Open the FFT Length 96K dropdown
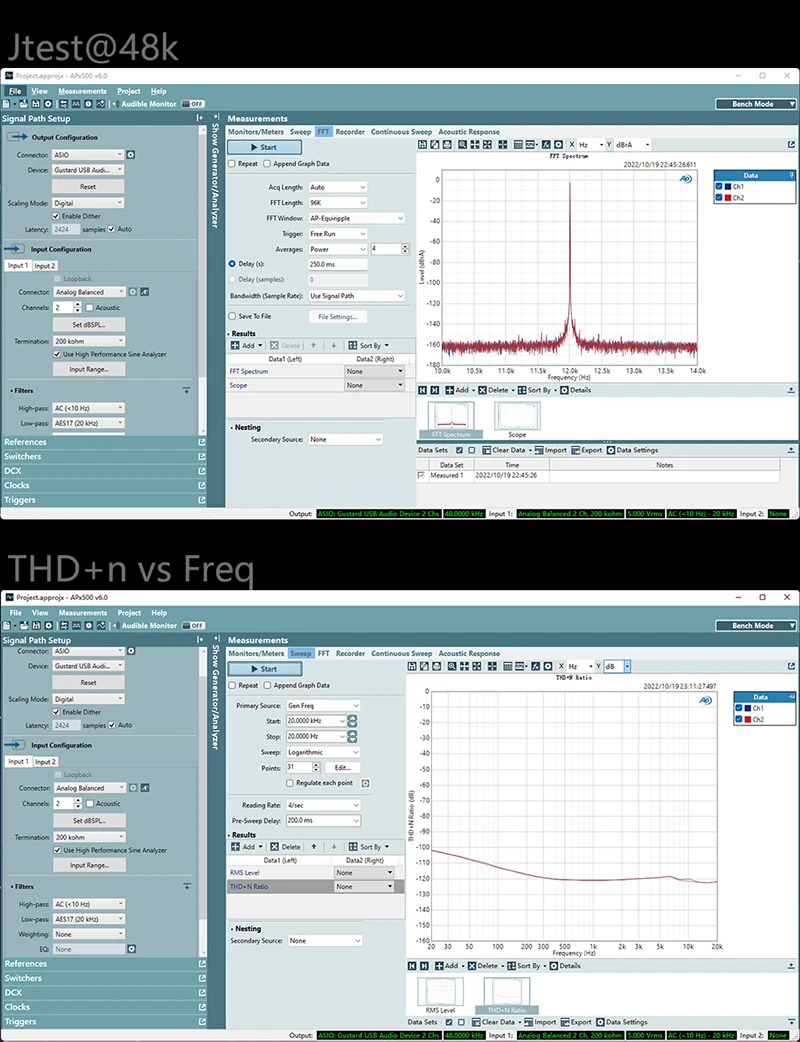The height and width of the screenshot is (1042, 800). pyautogui.click(x=338, y=203)
